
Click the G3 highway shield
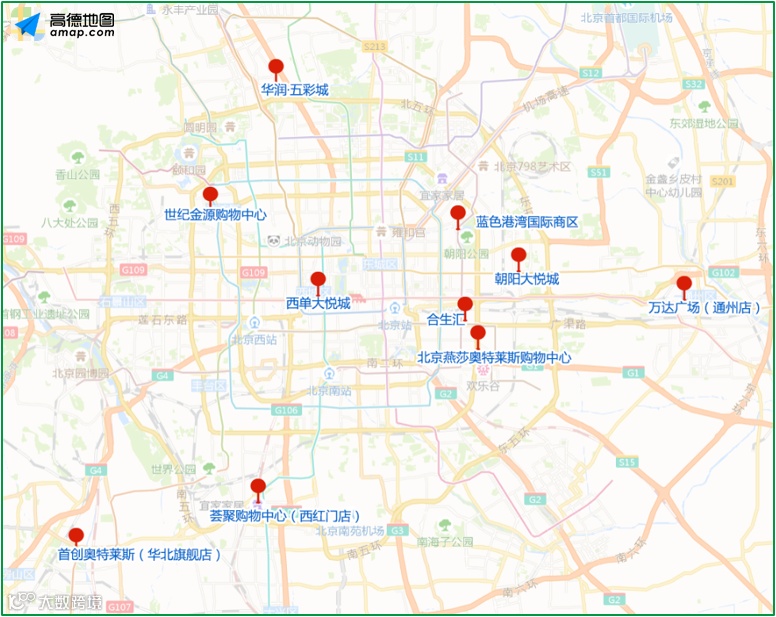tap(398, 530)
